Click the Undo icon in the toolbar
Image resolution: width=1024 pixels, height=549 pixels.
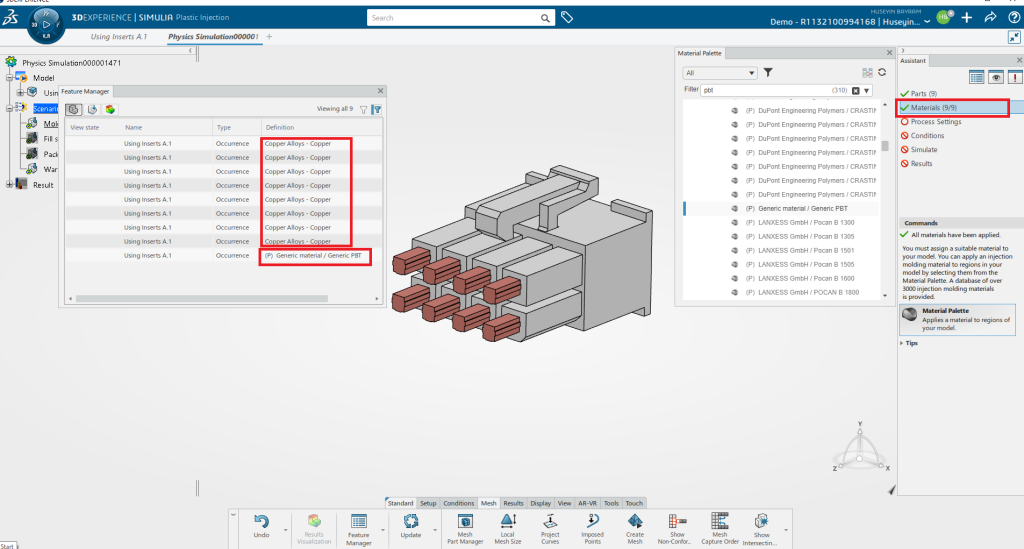point(261,526)
